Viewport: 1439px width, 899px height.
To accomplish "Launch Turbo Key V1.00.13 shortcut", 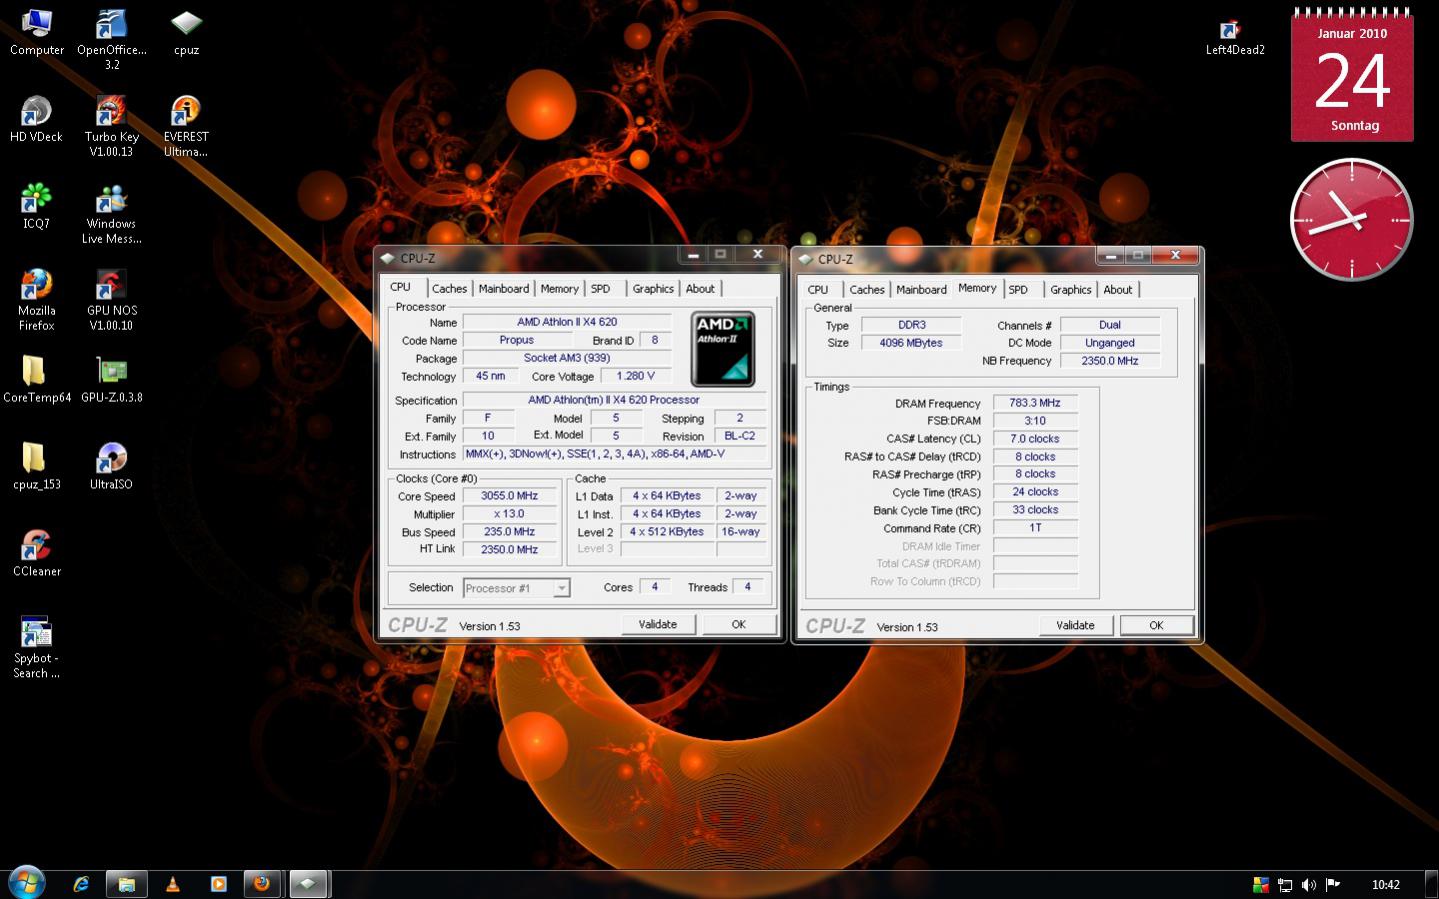I will (111, 126).
